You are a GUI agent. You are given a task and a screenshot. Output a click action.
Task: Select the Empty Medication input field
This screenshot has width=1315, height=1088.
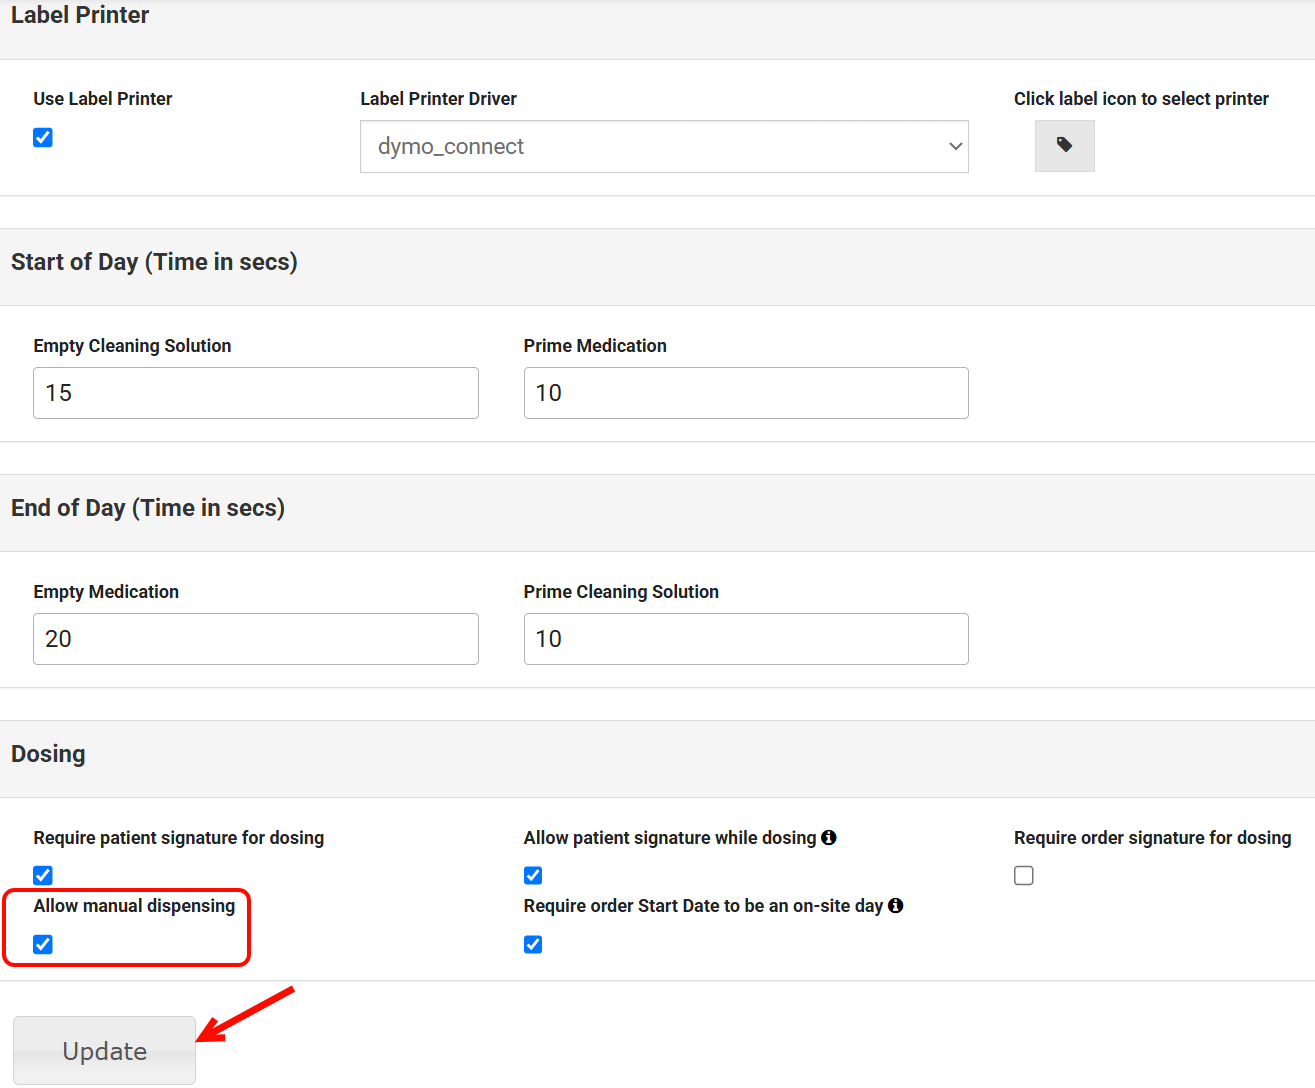coord(256,639)
